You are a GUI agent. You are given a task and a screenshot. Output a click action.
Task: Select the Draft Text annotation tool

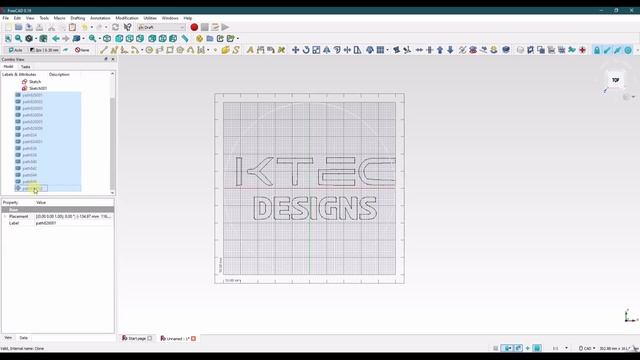pyautogui.click(x=250, y=50)
